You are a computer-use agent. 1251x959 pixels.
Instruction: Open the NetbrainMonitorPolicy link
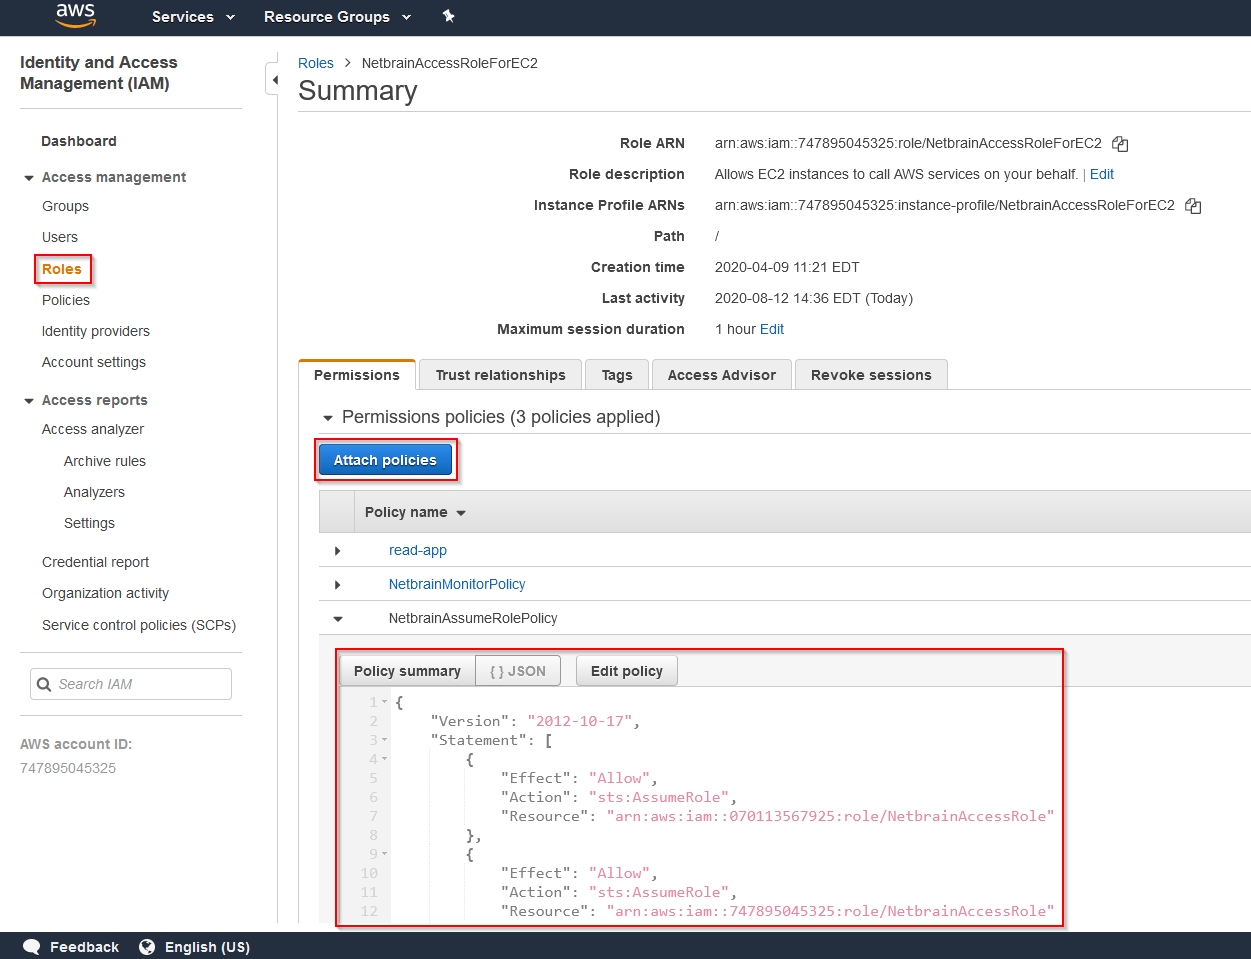click(x=457, y=584)
